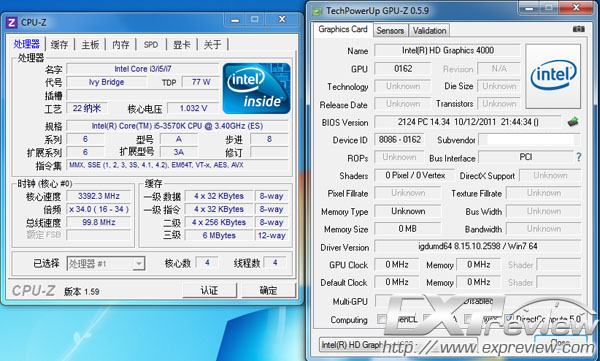600x361 pixels.
Task: Click the GPU-Z screenshot camera icon
Action: (578, 29)
